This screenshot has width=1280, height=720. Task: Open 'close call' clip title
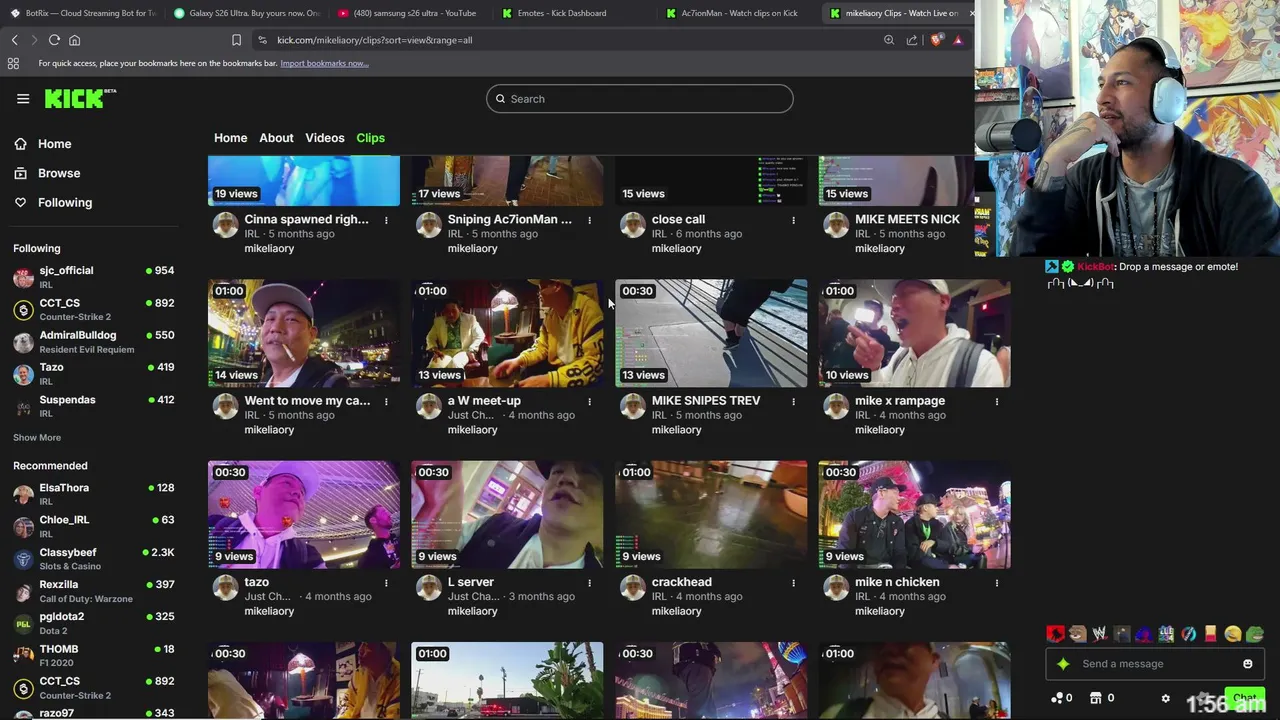pyautogui.click(x=678, y=220)
